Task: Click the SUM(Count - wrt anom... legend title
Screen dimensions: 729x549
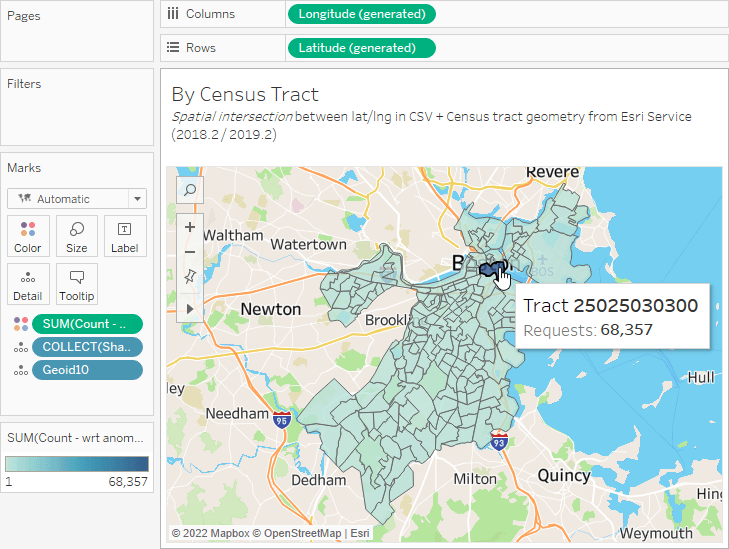Action: pyautogui.click(x=75, y=438)
